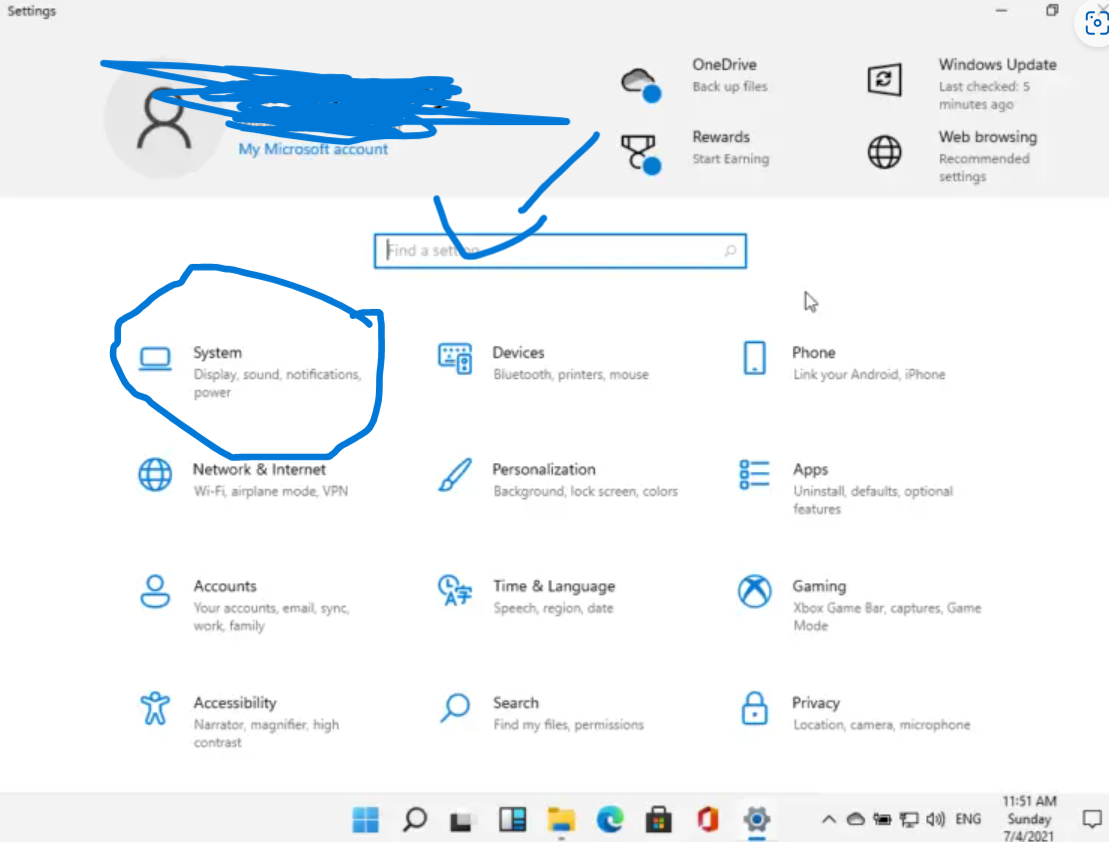Select Network & Internet label
This screenshot has width=1109, height=842.
point(260,469)
